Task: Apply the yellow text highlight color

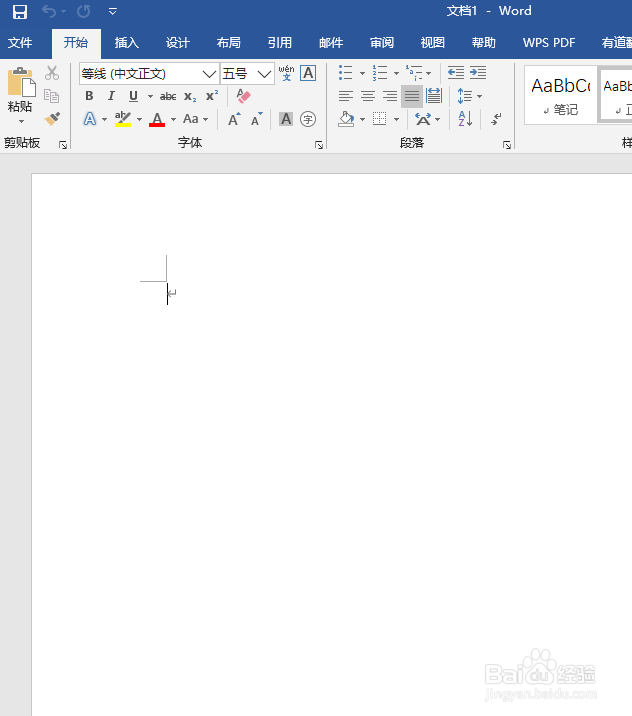Action: point(123,119)
